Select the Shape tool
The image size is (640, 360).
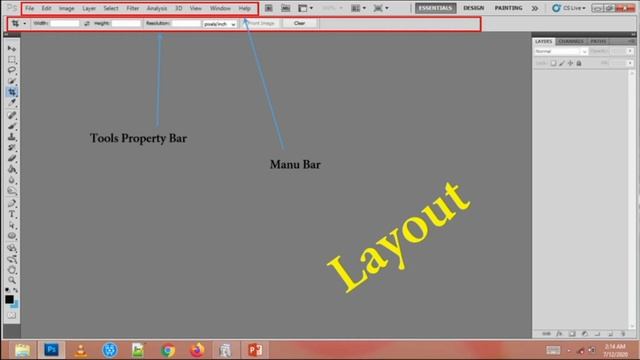(12, 236)
